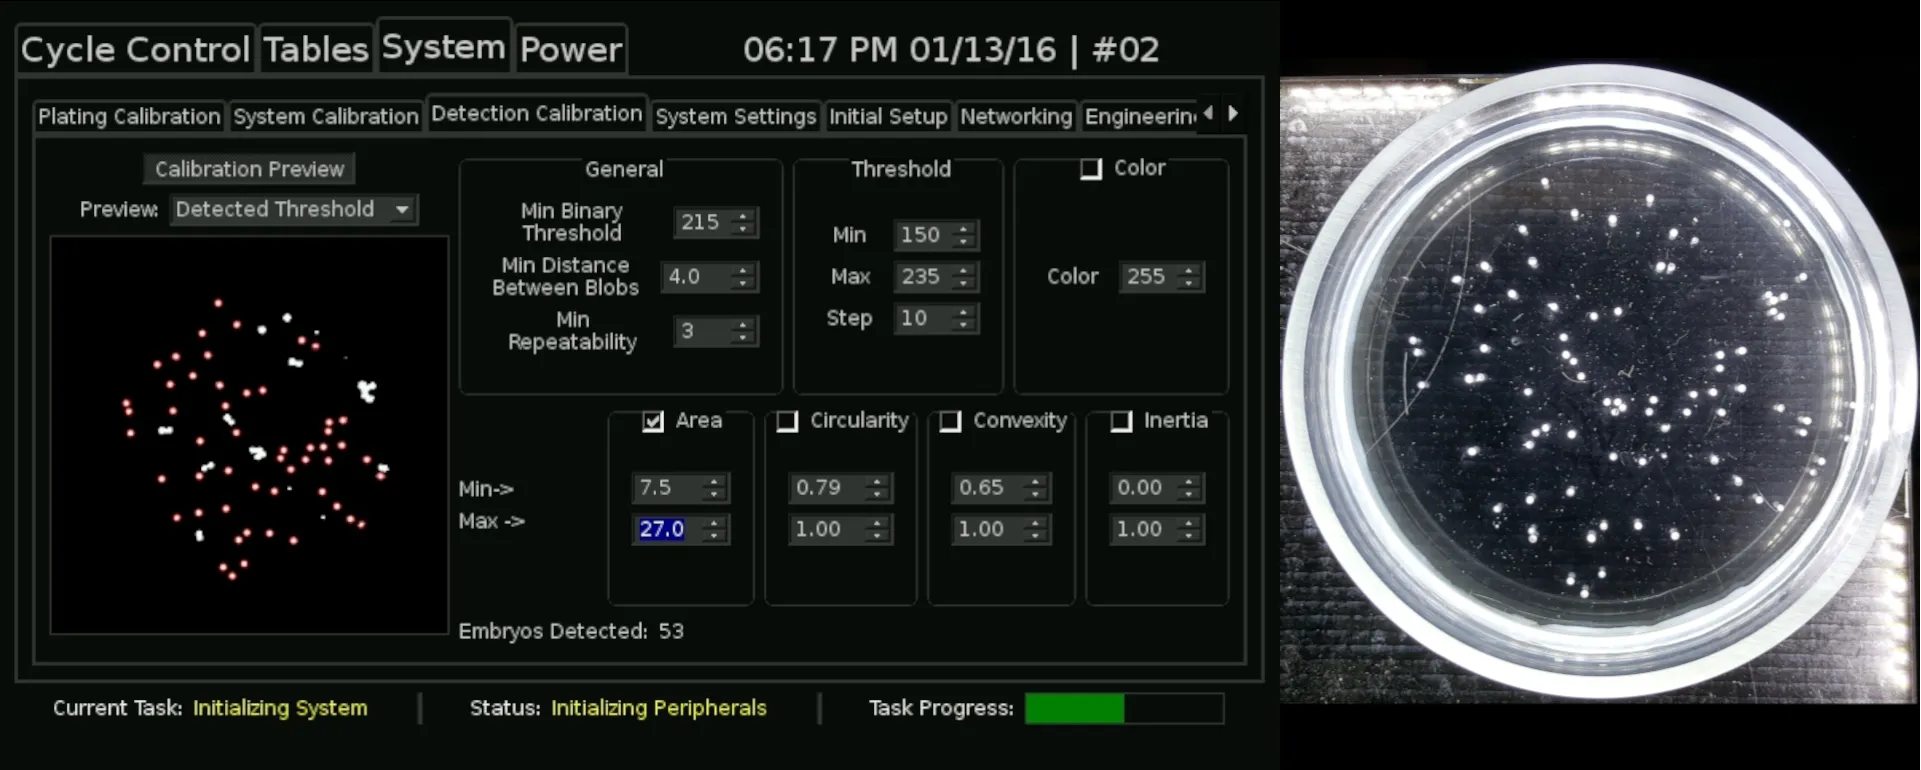Viewport: 1921px width, 770px height.
Task: Click the Task Progress bar
Action: point(1123,708)
